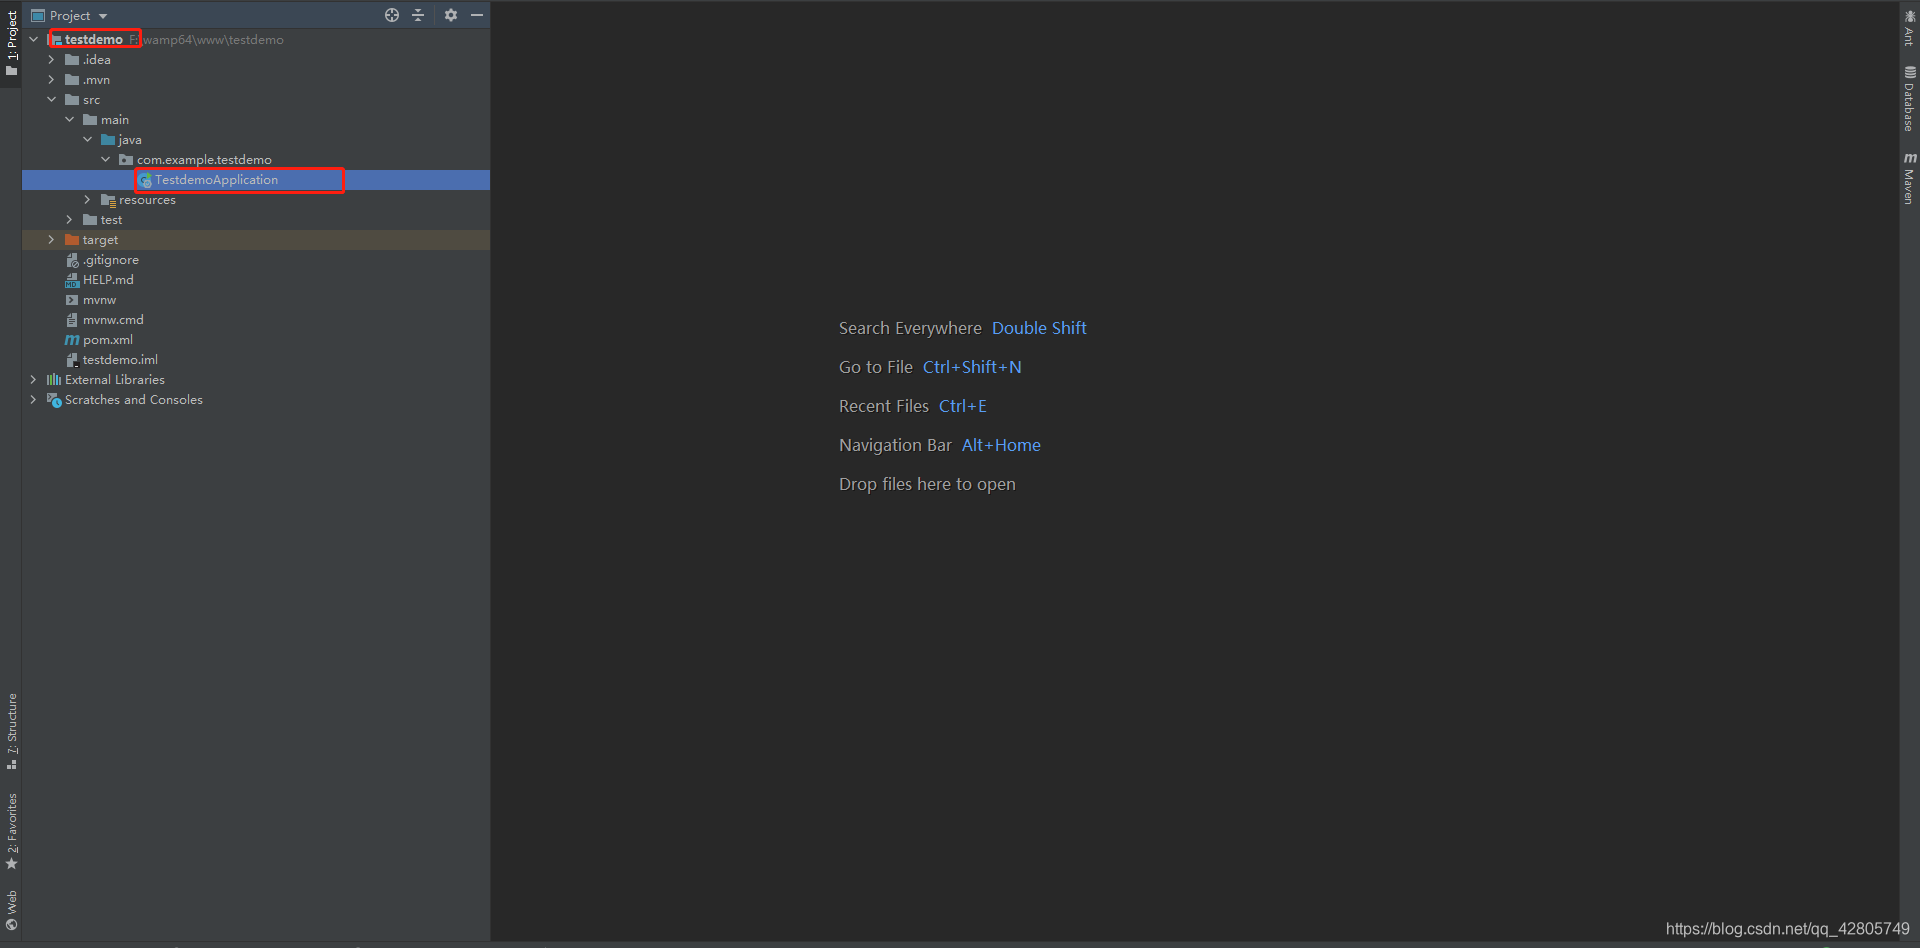The height and width of the screenshot is (948, 1920).
Task: Click the mvnw script file icon
Action: pos(72,300)
